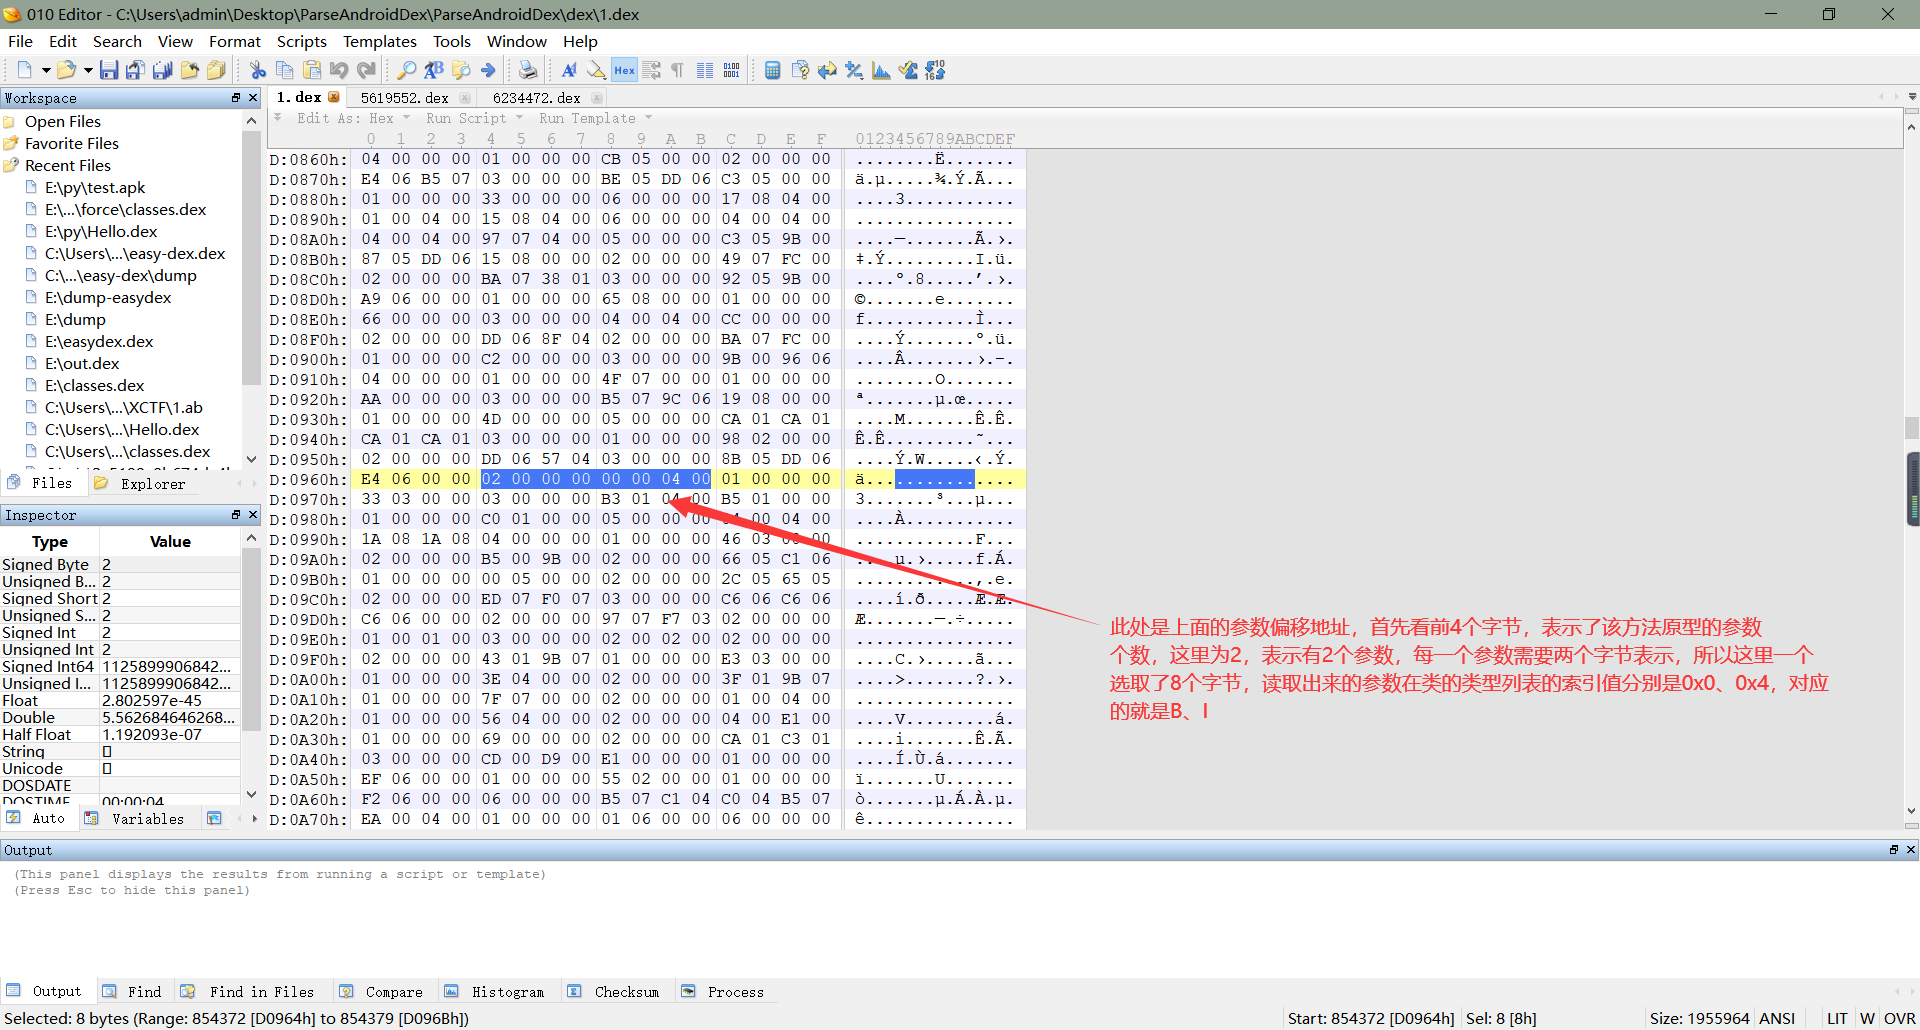The image size is (1920, 1030).
Task: Open the Run Template dropdown
Action: [588, 118]
